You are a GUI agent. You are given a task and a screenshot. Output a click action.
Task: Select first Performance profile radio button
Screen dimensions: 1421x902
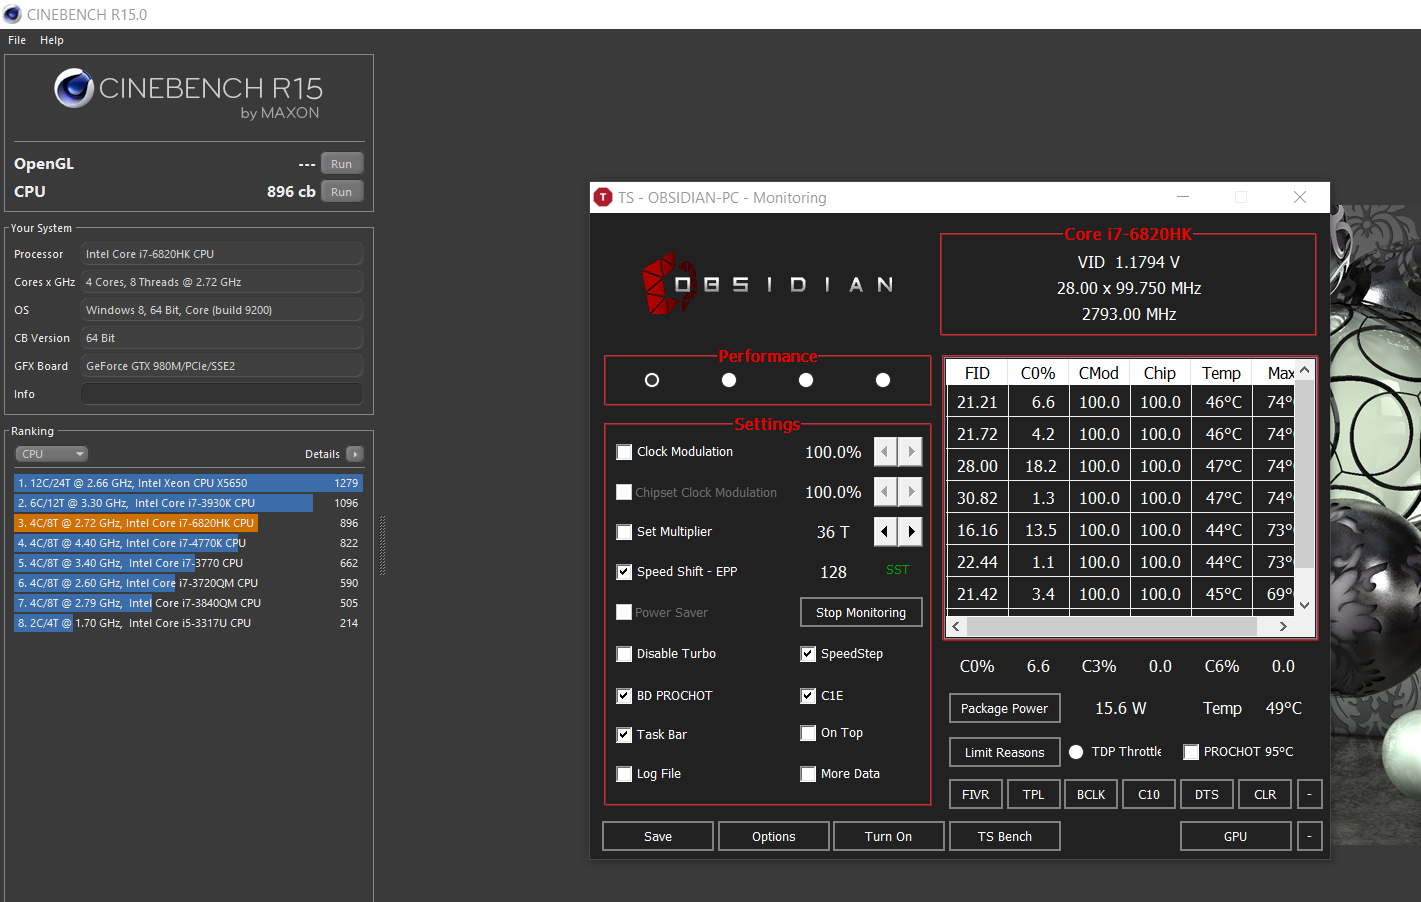click(x=652, y=380)
